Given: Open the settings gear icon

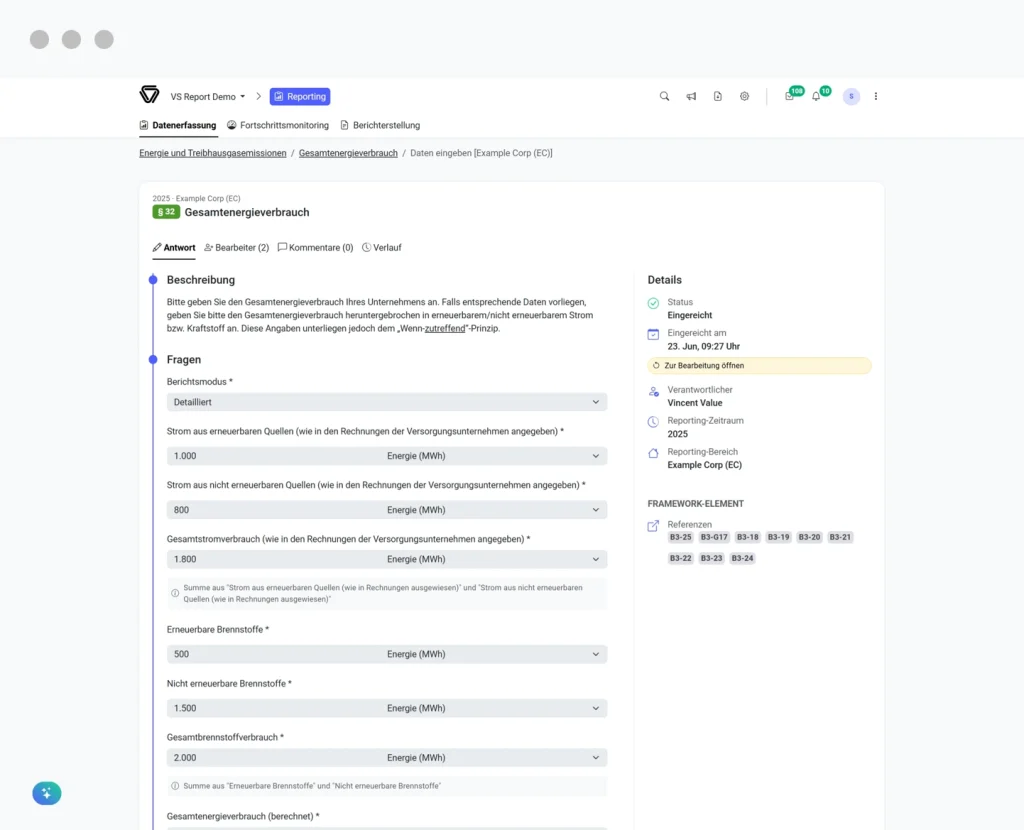Looking at the screenshot, I should coord(744,97).
